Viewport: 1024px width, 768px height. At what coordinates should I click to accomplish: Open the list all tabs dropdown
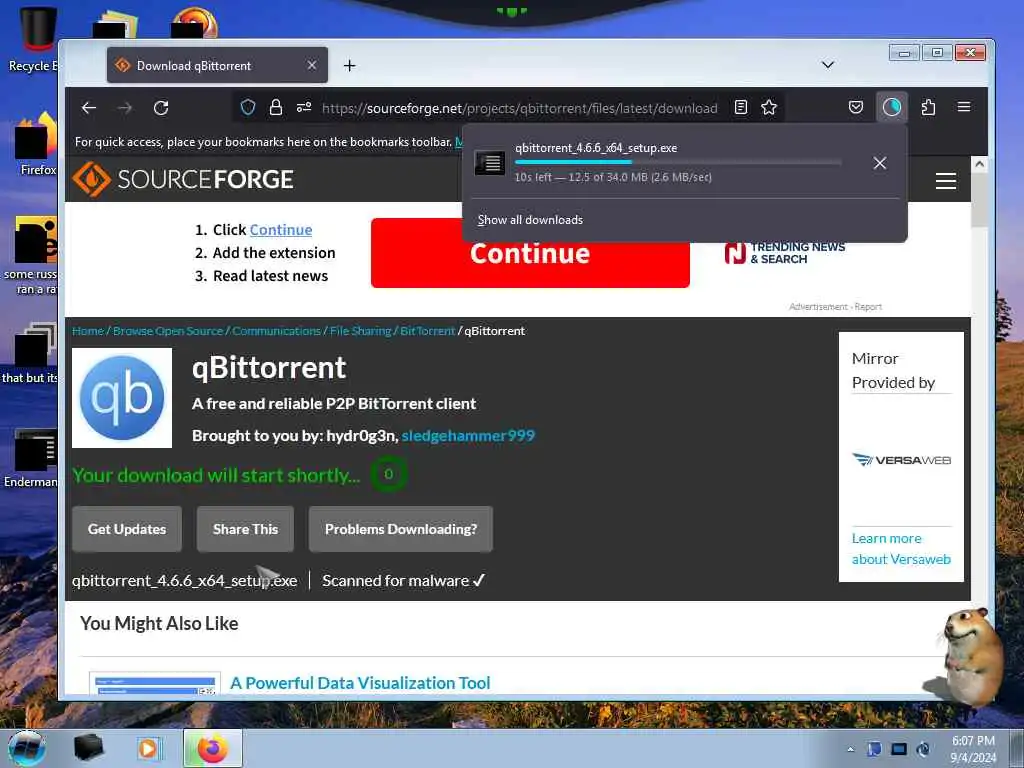click(x=827, y=65)
